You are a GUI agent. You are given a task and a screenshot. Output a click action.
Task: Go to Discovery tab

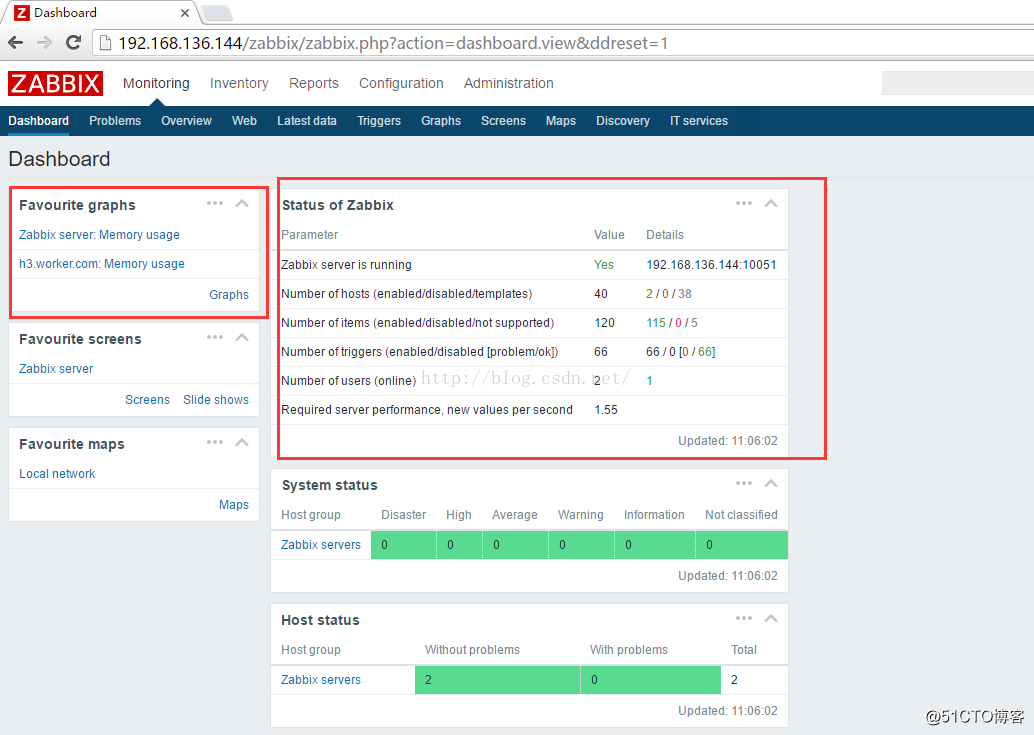(x=623, y=121)
